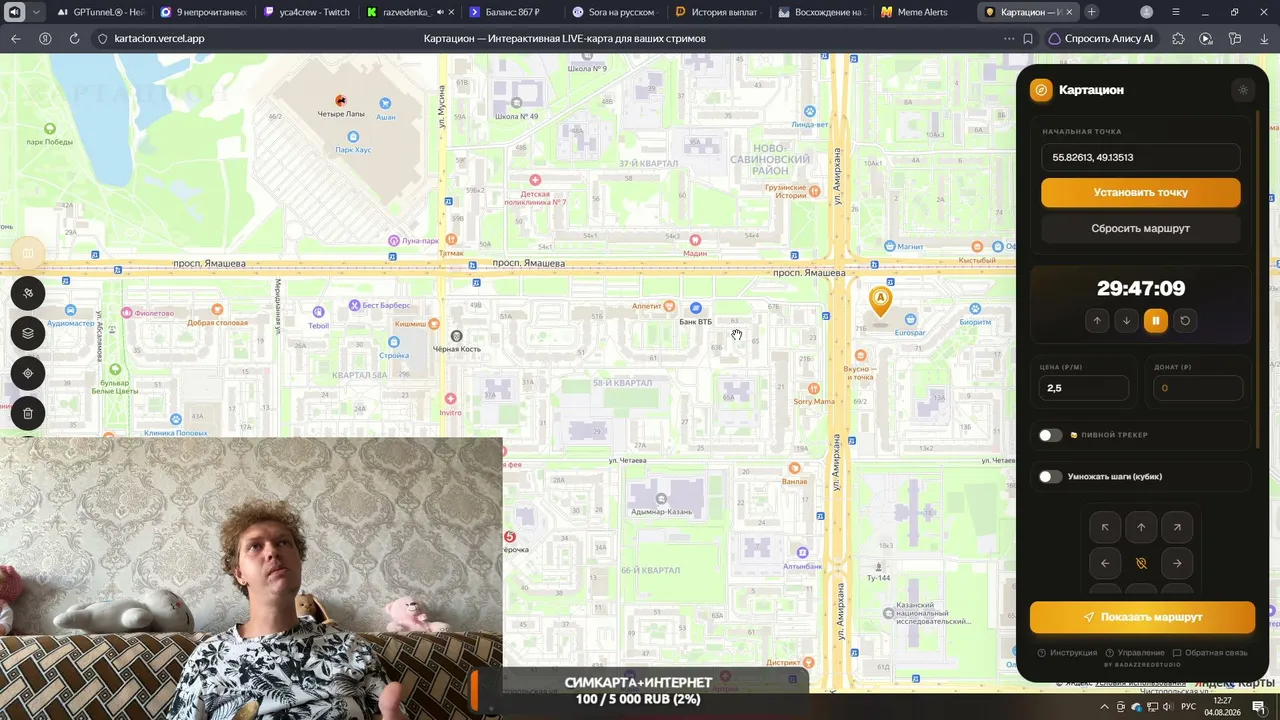Switch to the 9 непрочитанных tab
Screen dimensions: 1280x720
tap(203, 12)
